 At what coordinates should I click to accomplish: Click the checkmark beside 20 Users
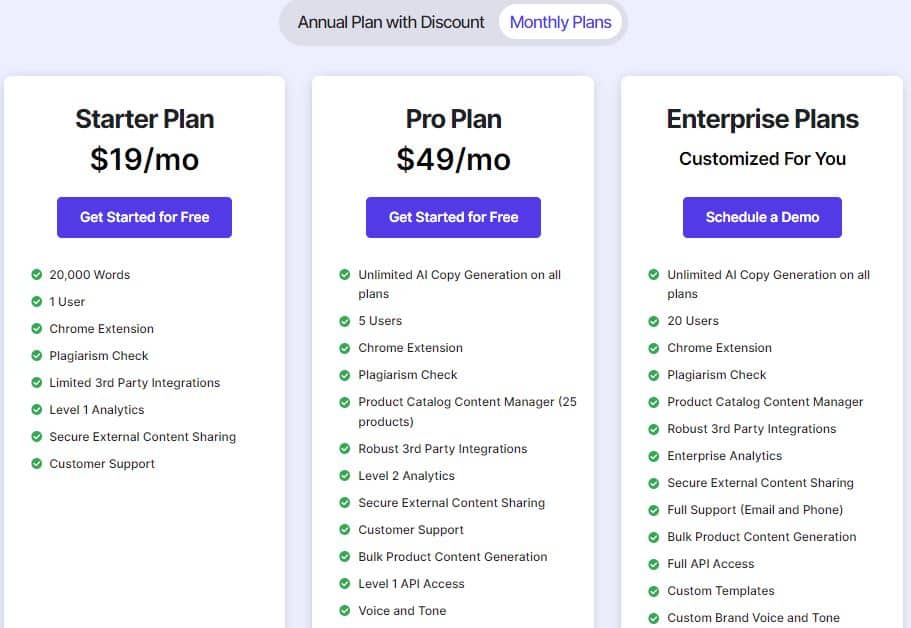pyautogui.click(x=654, y=321)
